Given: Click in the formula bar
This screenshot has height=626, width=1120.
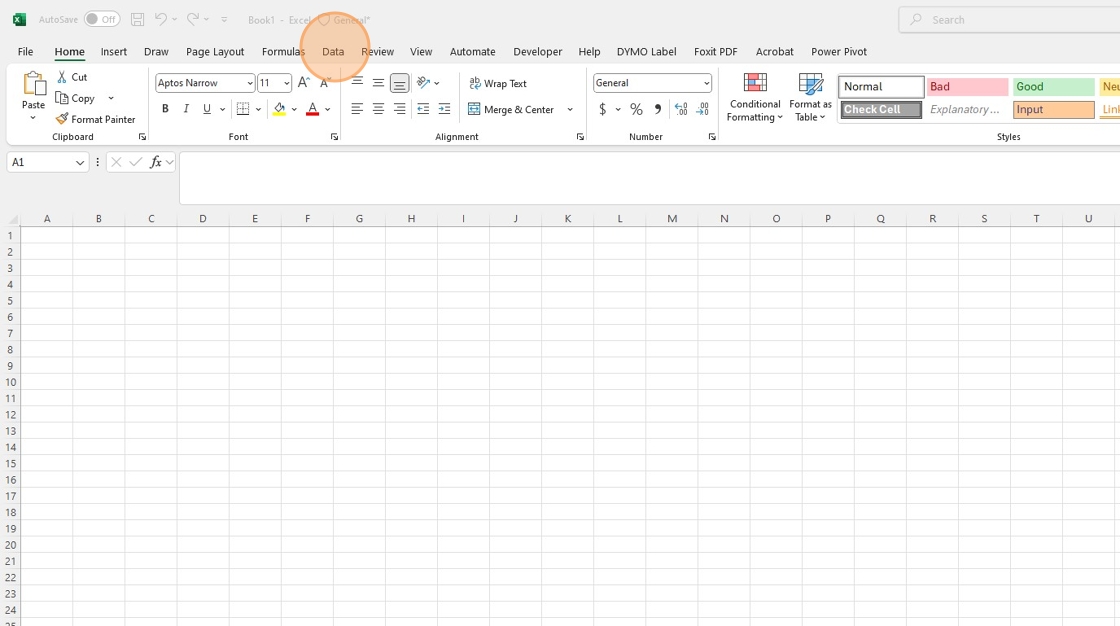Looking at the screenshot, I should click(x=649, y=177).
